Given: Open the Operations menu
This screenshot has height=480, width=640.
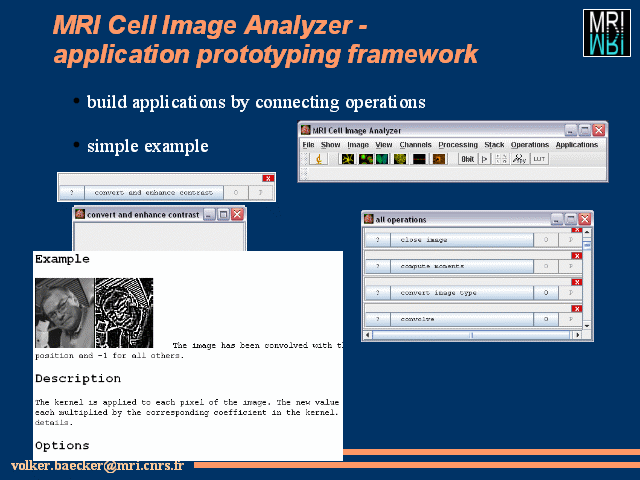Looking at the screenshot, I should [530, 145].
